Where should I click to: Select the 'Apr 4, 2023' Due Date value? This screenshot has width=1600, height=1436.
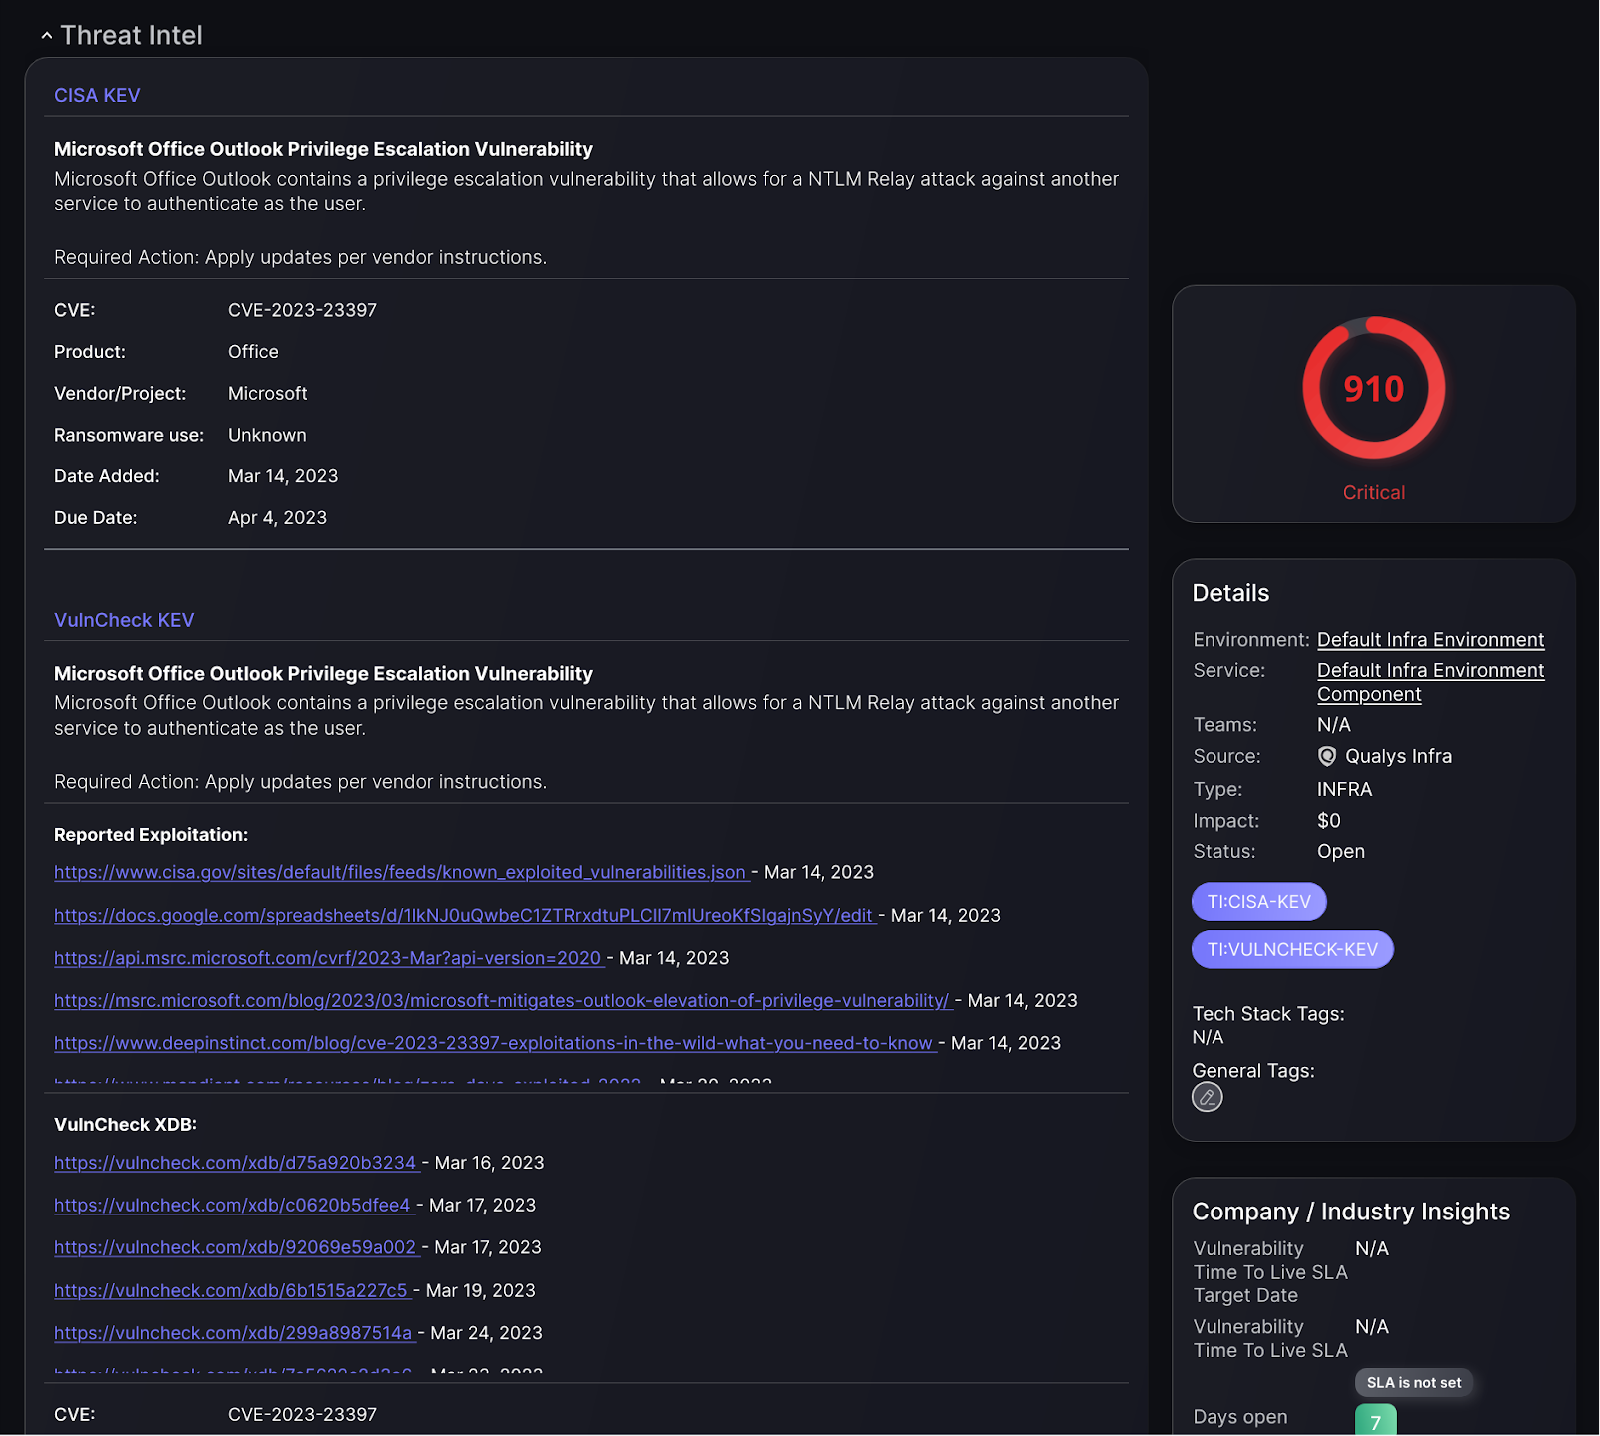click(x=277, y=518)
